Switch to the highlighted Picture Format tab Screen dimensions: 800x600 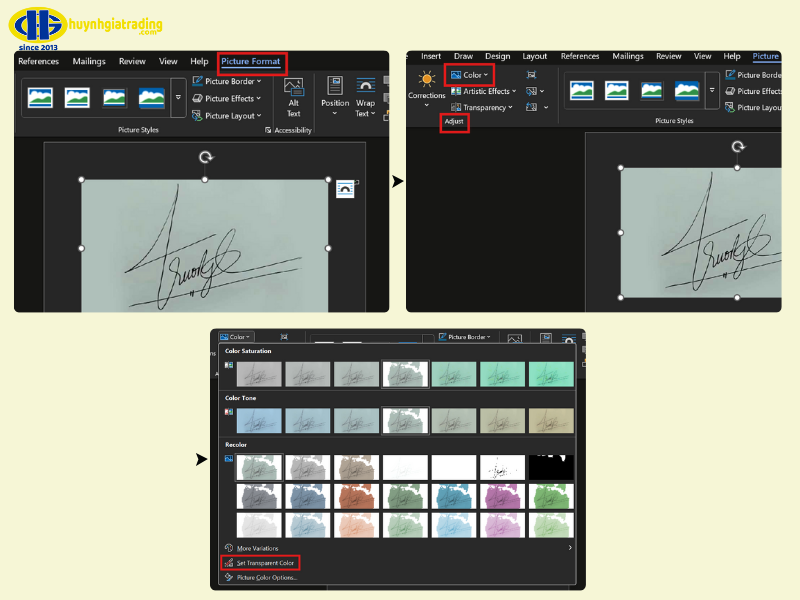[251, 62]
